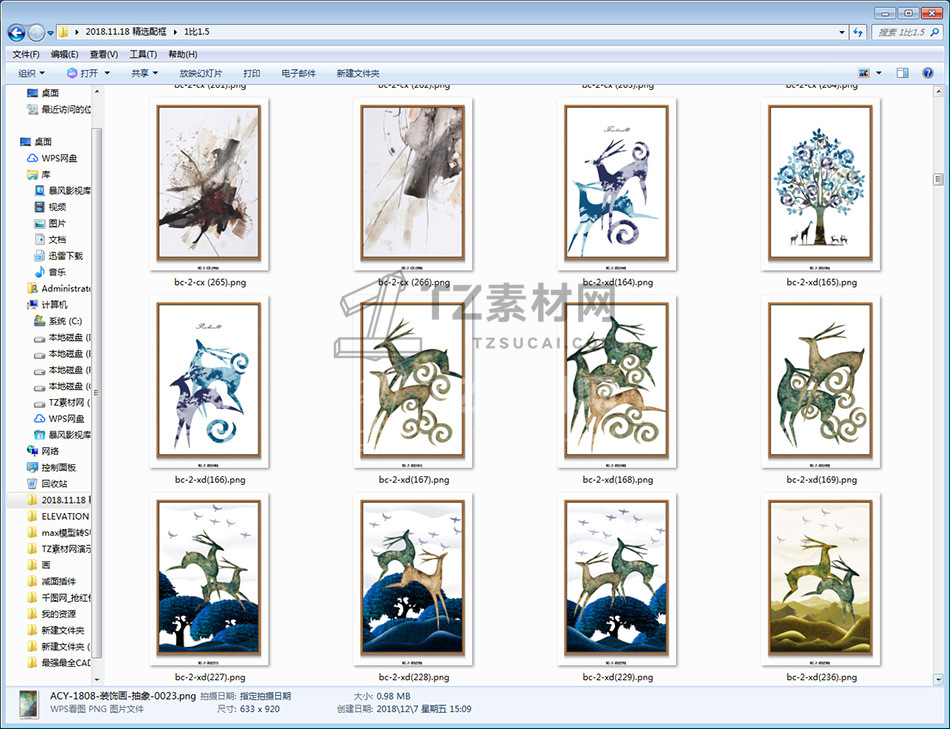
Task: Open the 查看(V) menu
Action: 103,54
